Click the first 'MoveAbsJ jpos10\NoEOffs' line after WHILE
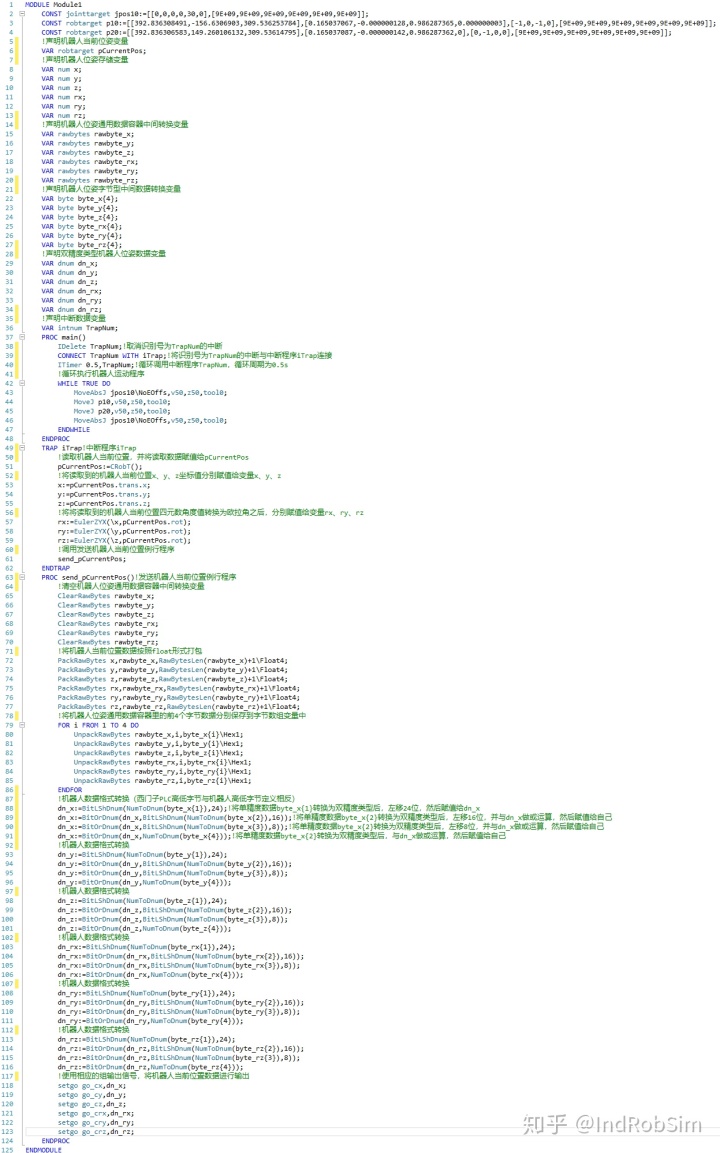Screen dimensions: 720x1153 tap(150, 393)
